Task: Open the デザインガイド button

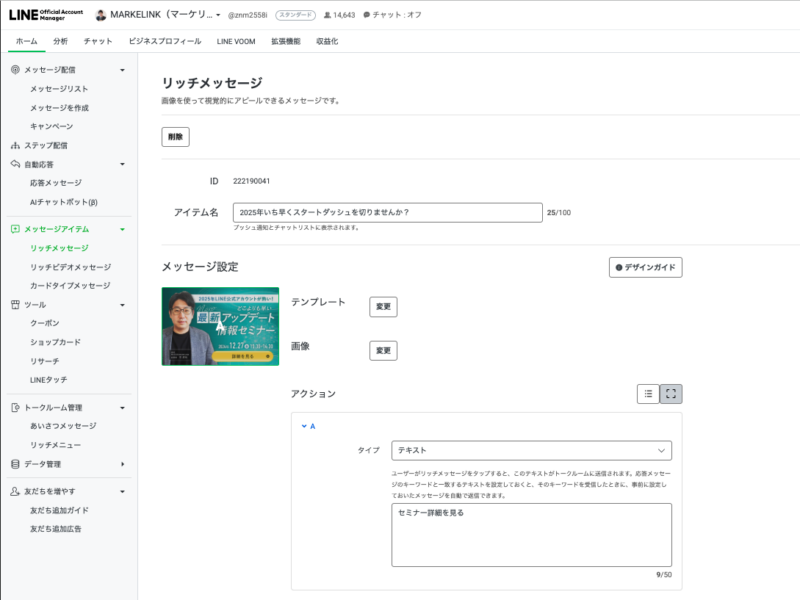Action: pyautogui.click(x=645, y=267)
